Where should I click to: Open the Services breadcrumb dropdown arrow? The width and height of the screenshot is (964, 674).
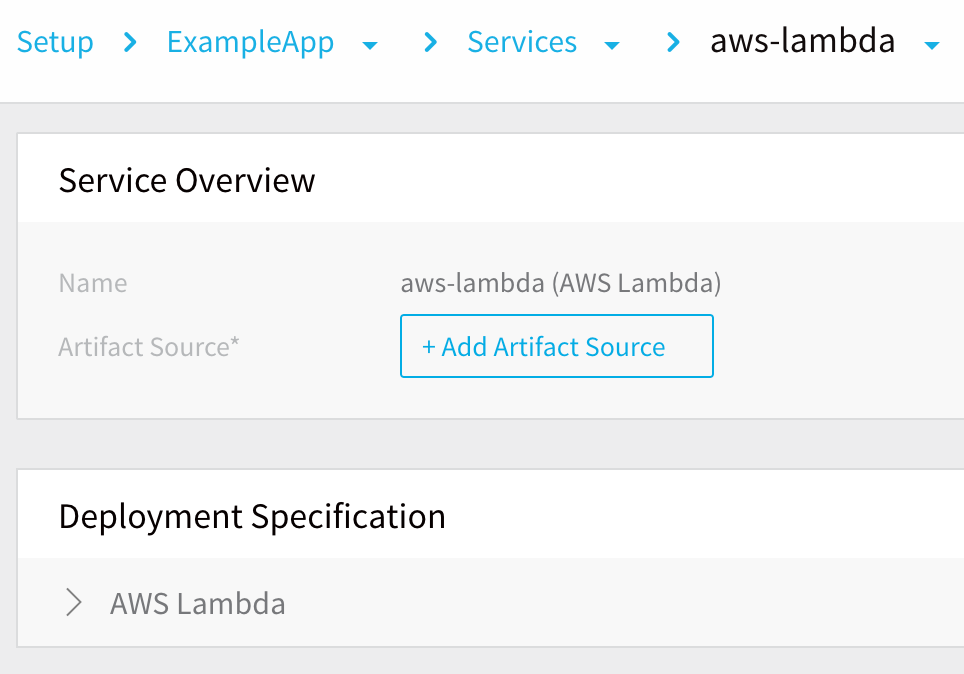tap(612, 46)
